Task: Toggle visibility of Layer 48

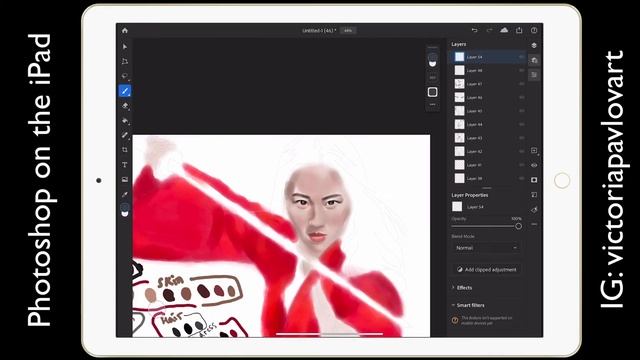Action: pyautogui.click(x=521, y=71)
